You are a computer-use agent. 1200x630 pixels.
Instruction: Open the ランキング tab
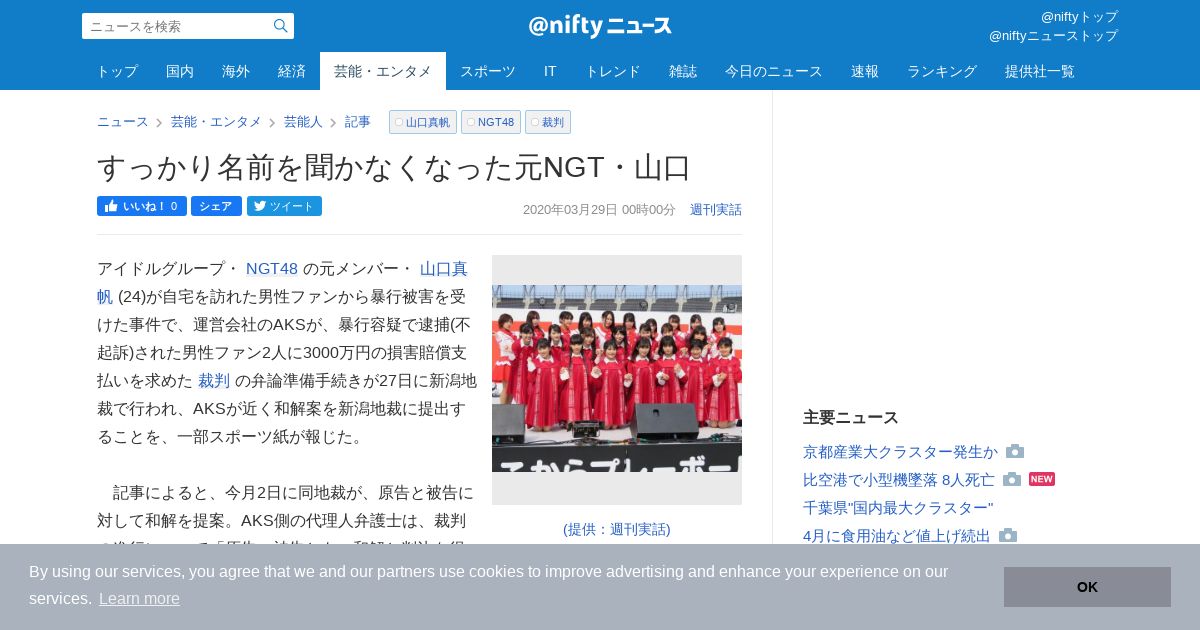coord(942,71)
